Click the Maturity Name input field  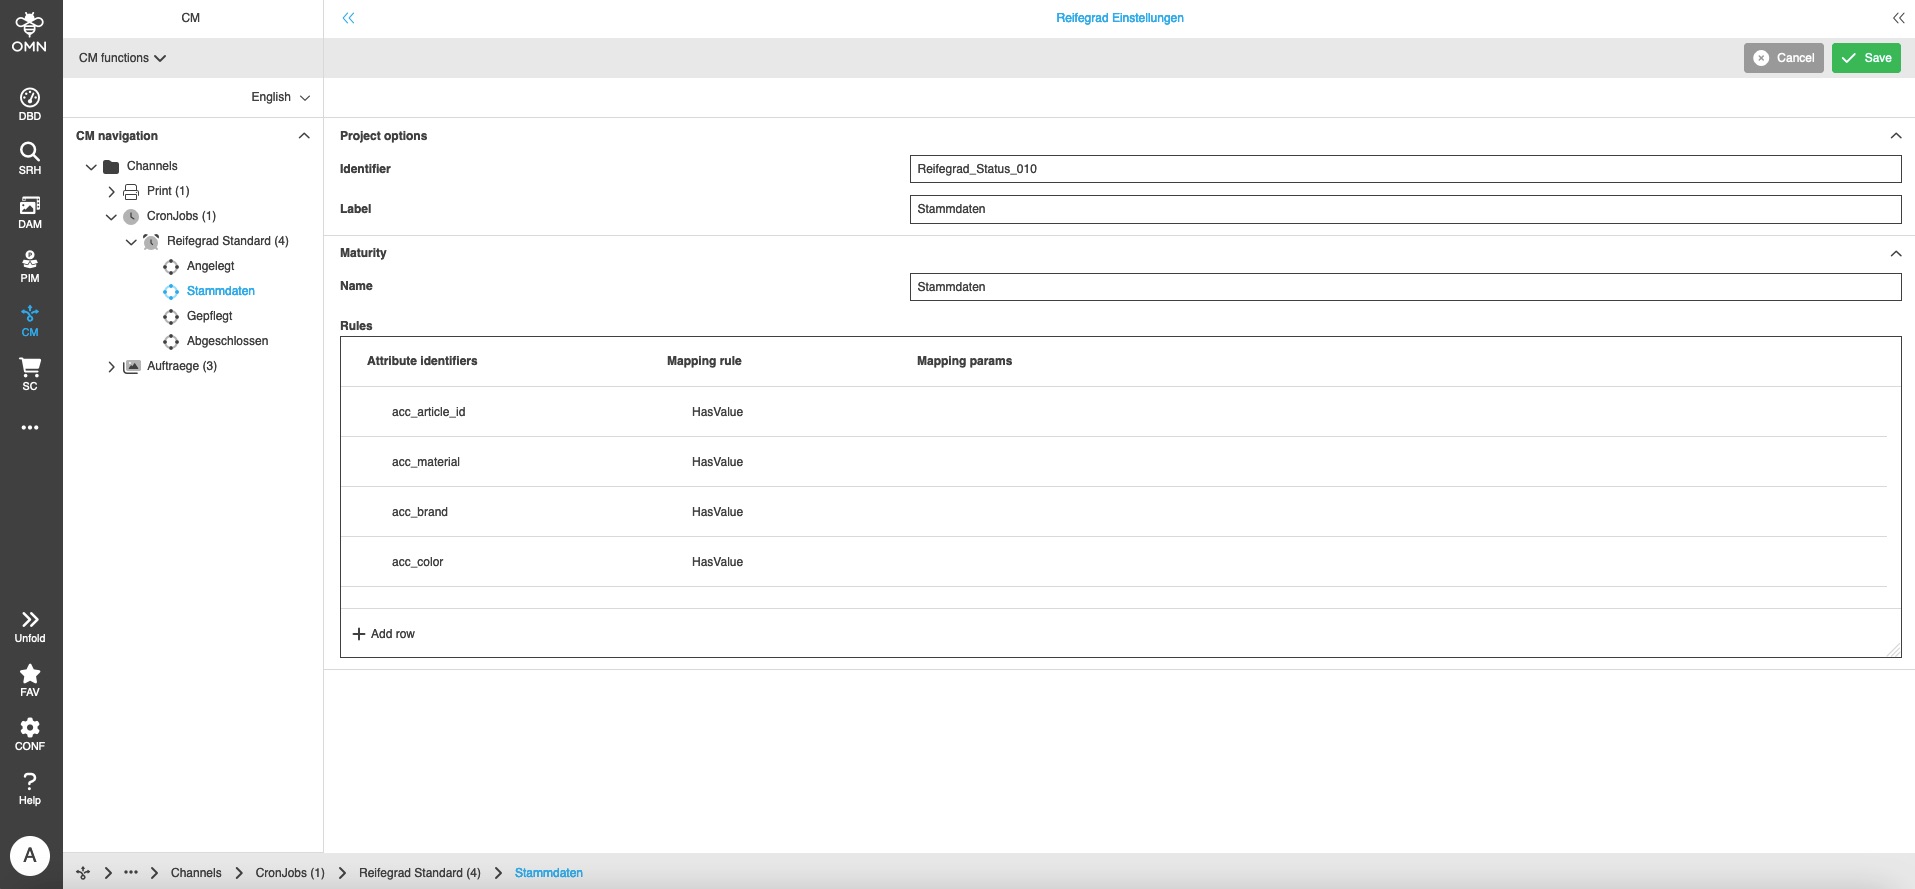click(x=1405, y=287)
